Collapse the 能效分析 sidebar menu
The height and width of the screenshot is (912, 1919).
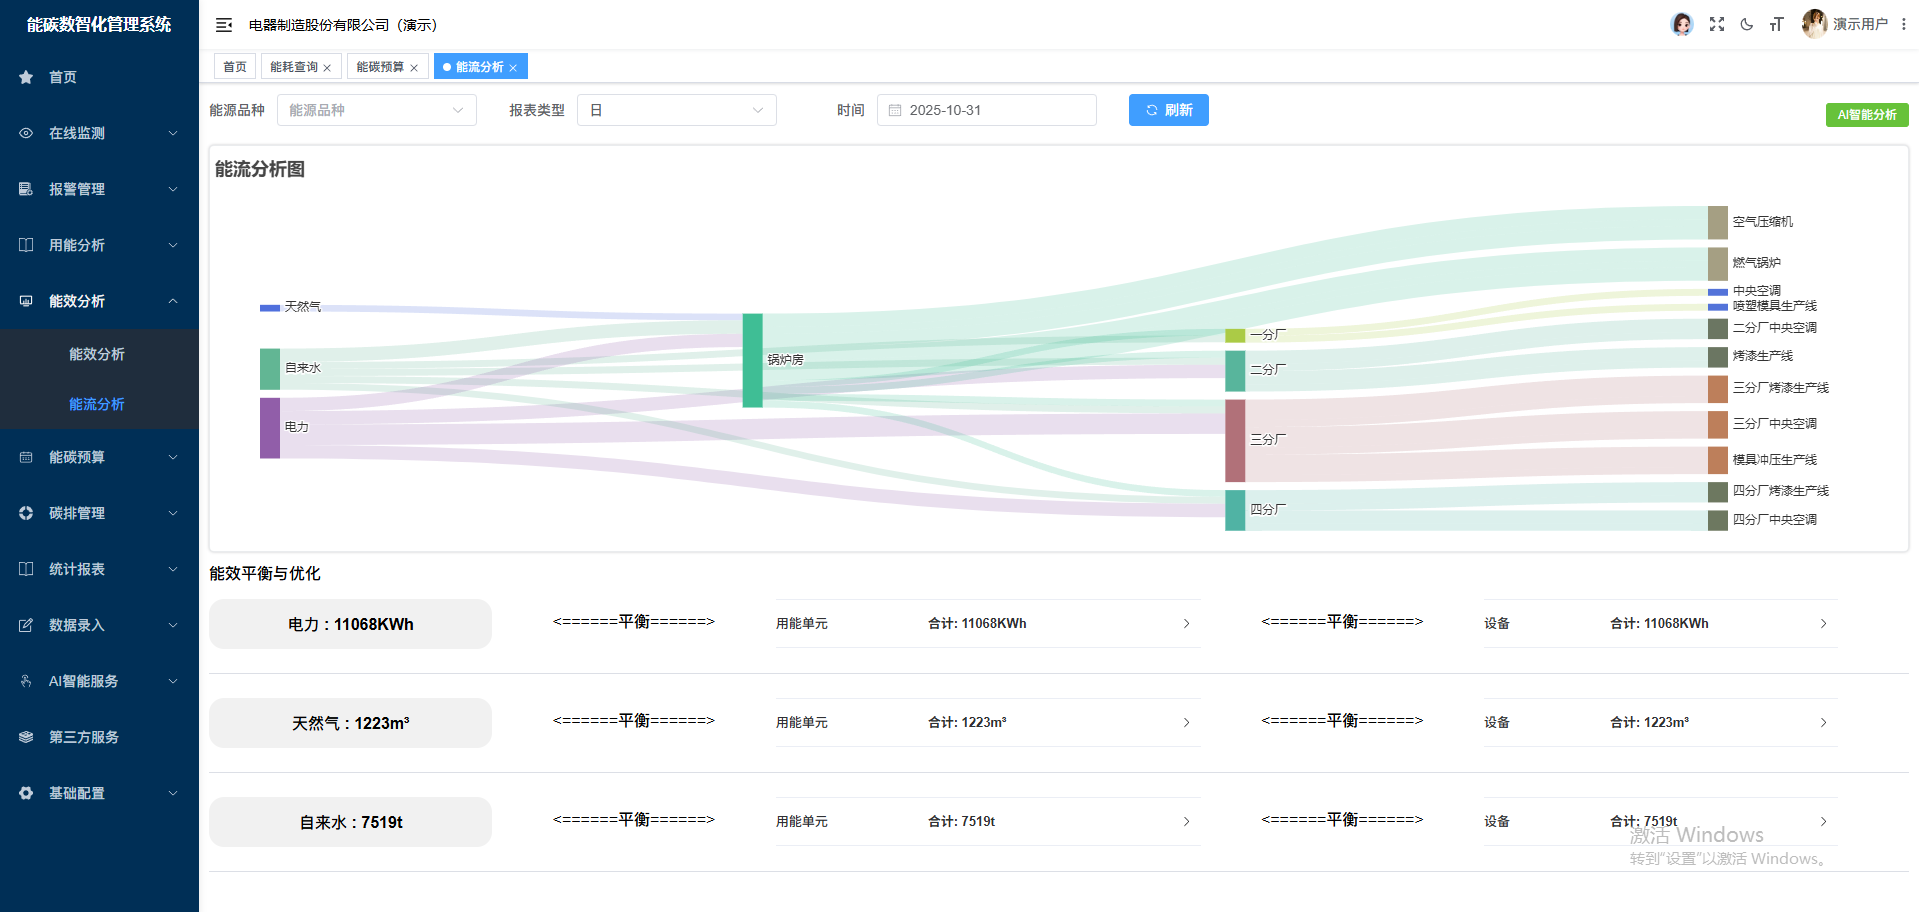[x=99, y=301]
